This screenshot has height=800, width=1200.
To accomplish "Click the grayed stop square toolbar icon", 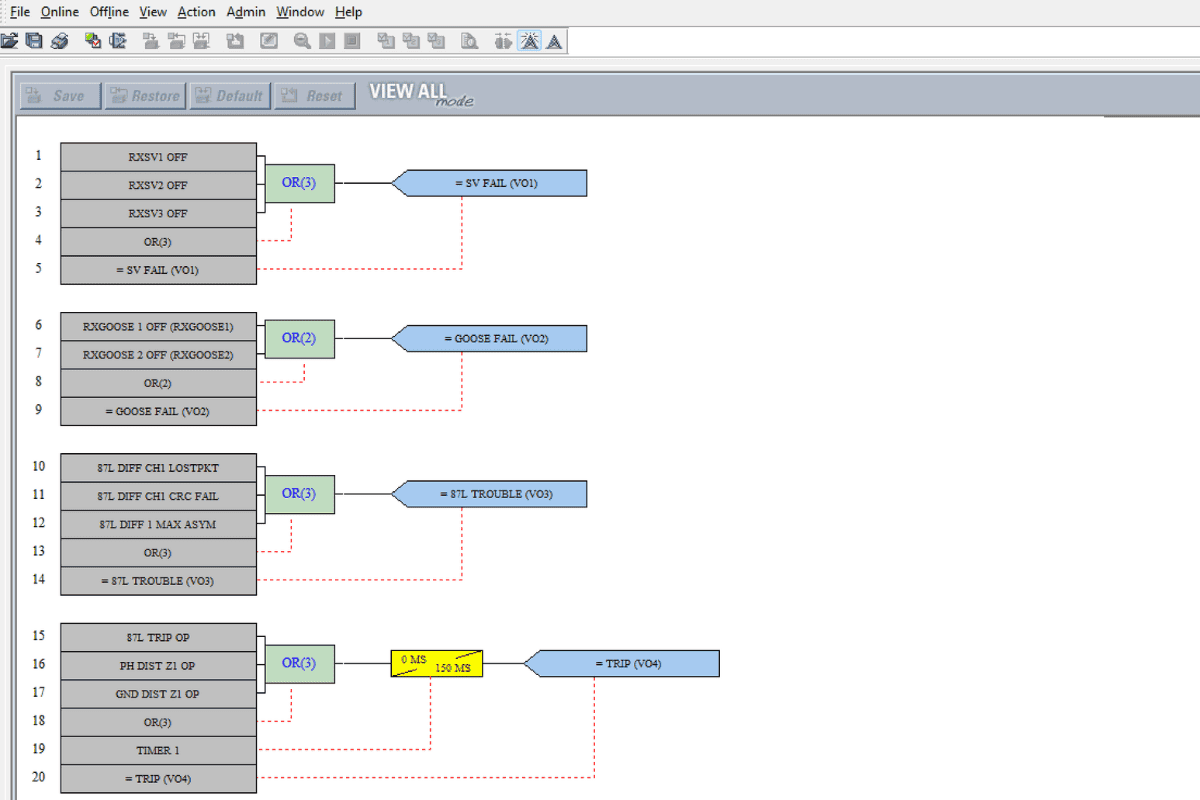I will click(x=352, y=41).
